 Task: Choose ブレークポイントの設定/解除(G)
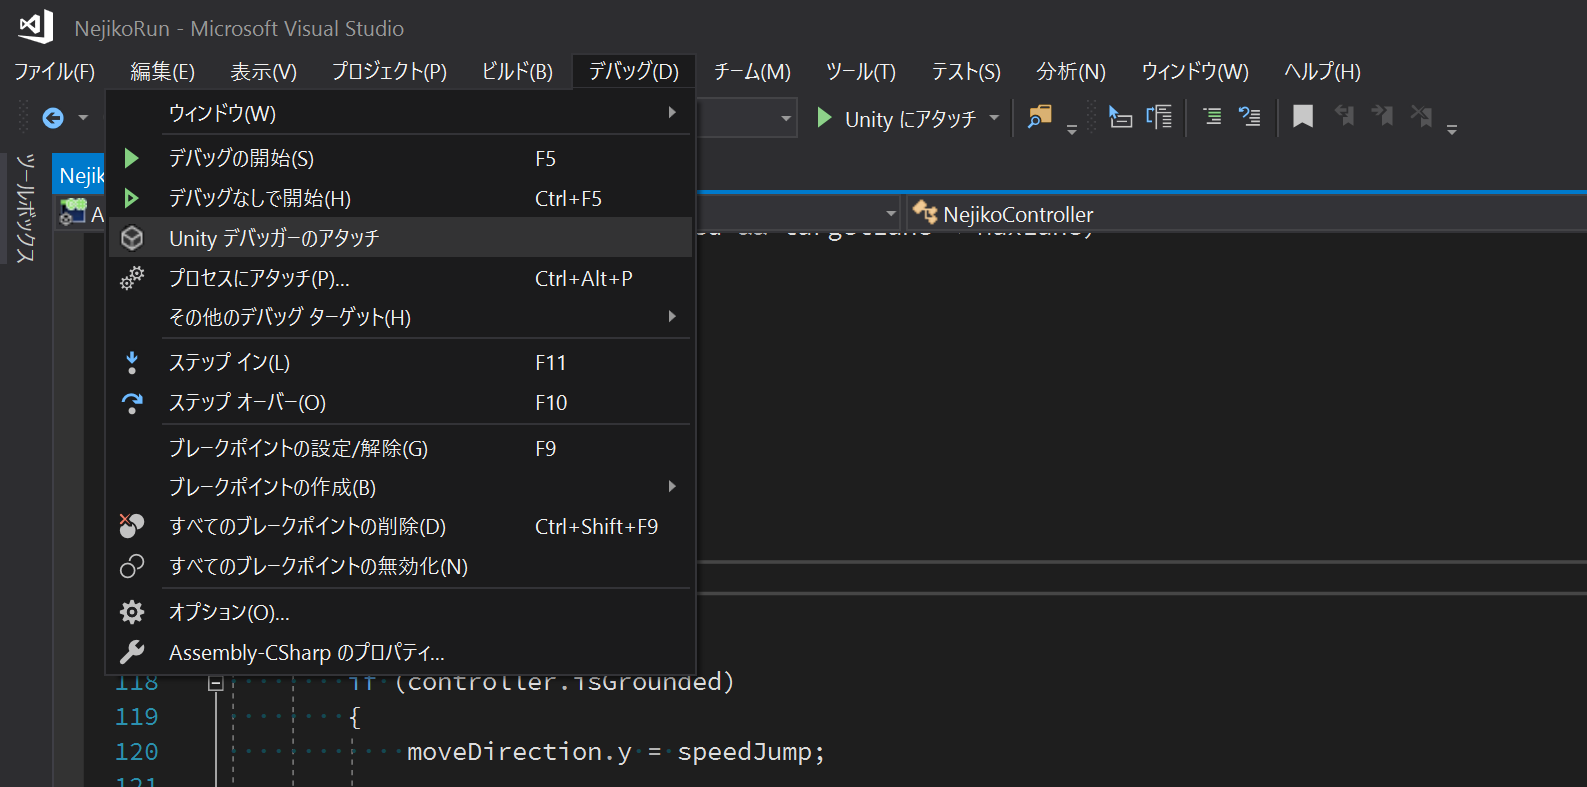click(x=400, y=448)
